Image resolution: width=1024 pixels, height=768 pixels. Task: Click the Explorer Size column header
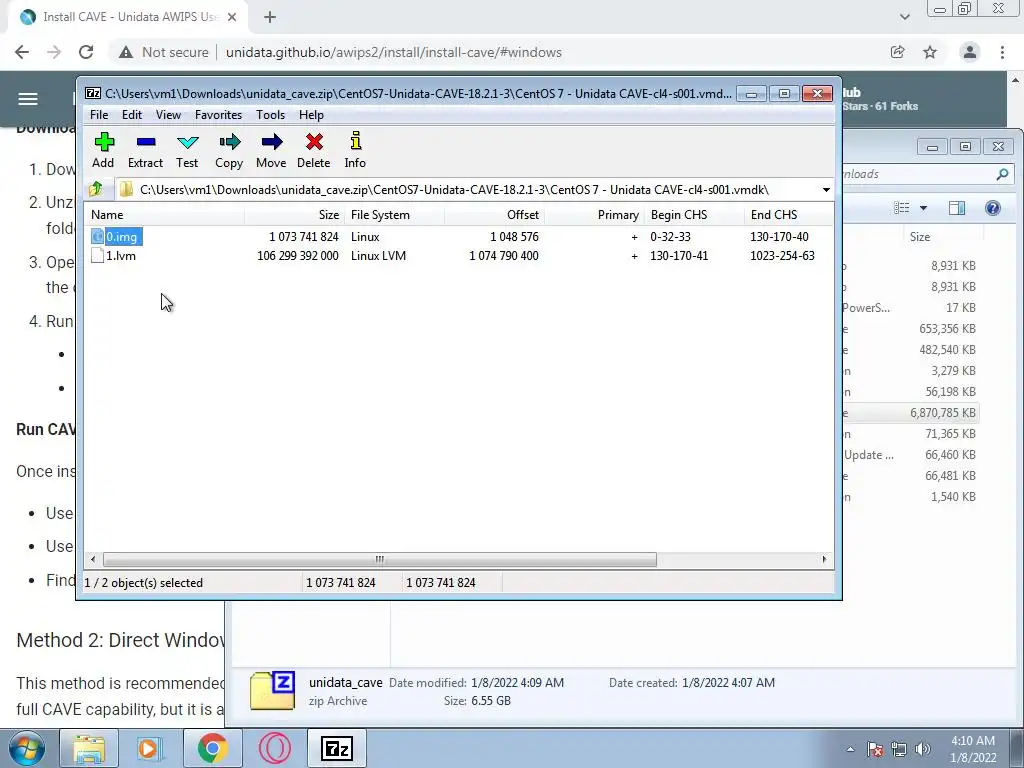[x=920, y=236]
